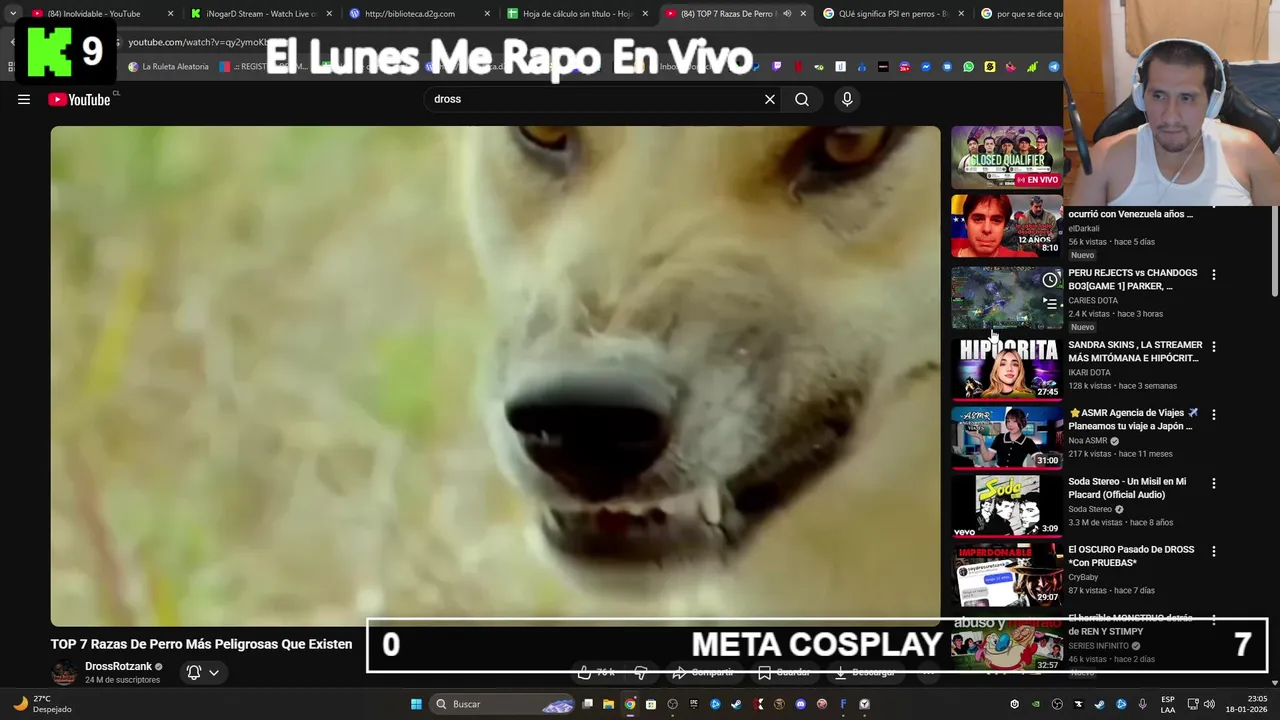This screenshot has width=1280, height=720.
Task: Visit the IKARI DOTA channel
Action: (1089, 372)
